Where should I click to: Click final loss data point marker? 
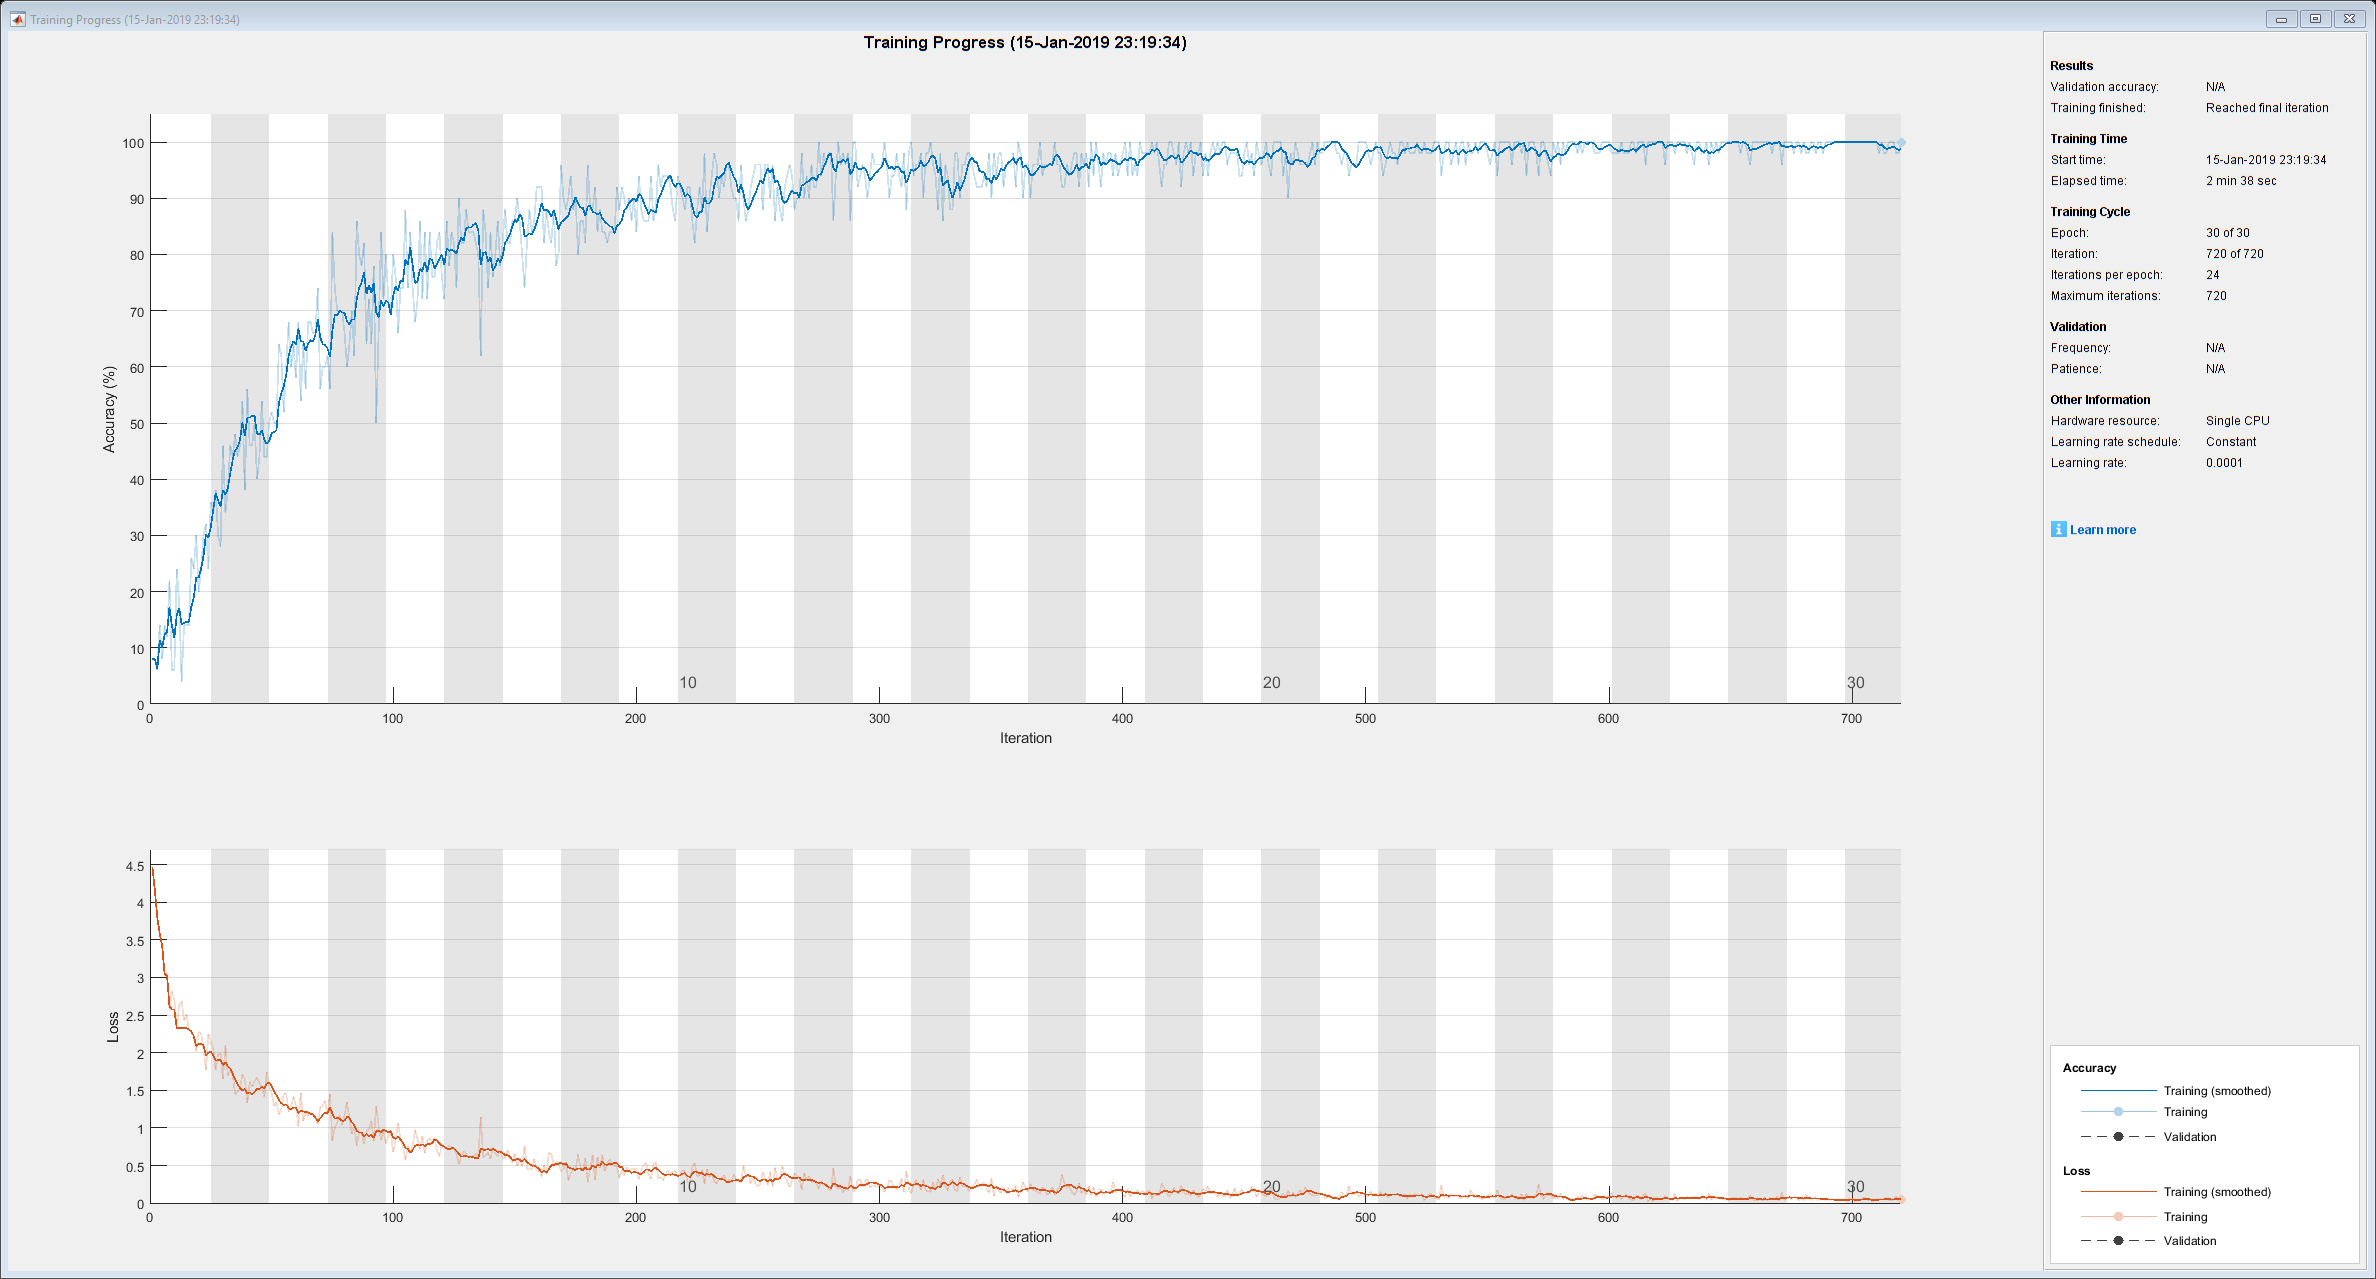pos(1901,1199)
